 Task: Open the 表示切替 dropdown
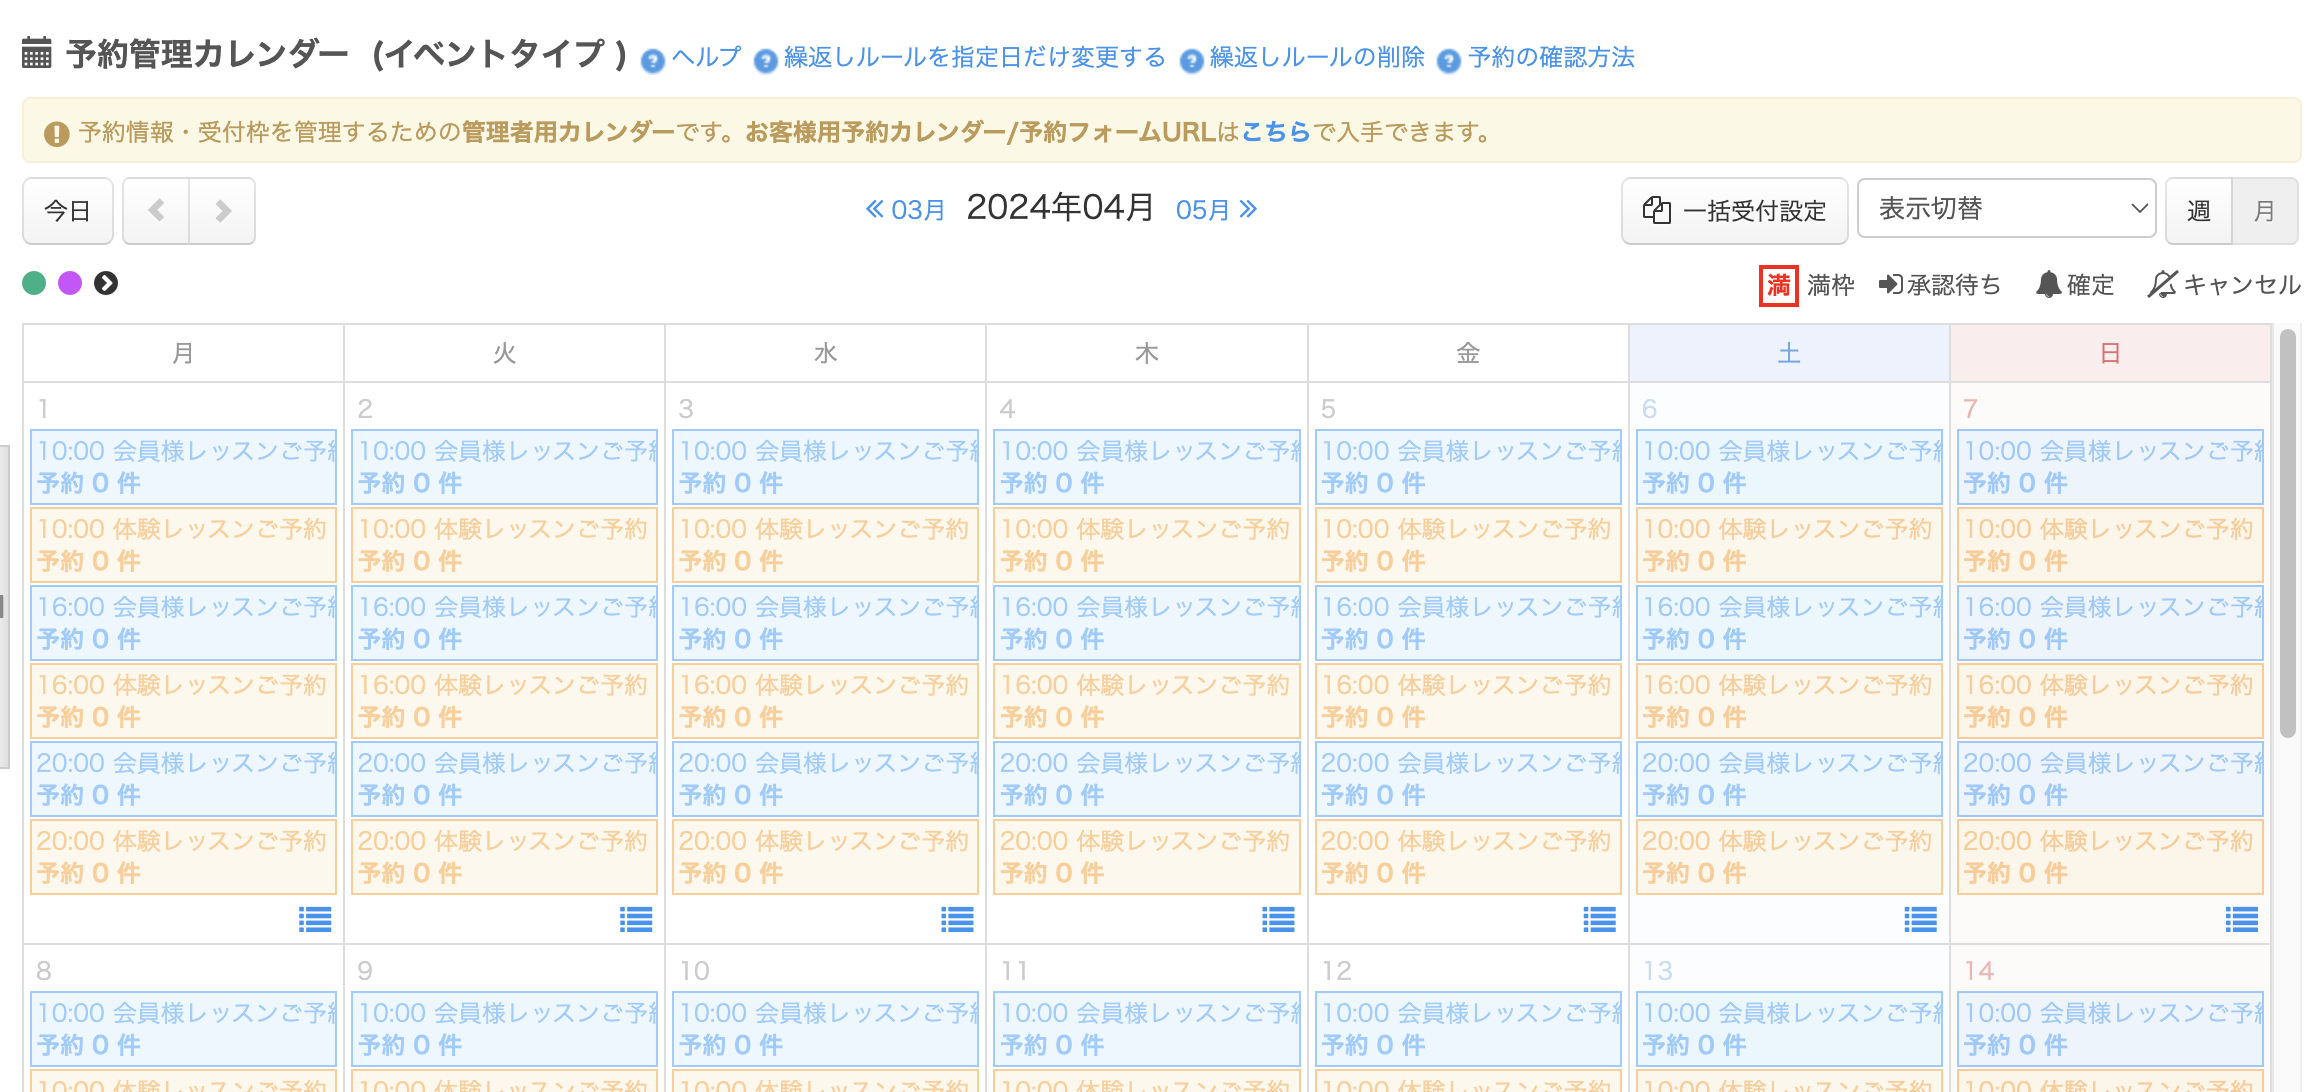click(x=2006, y=209)
